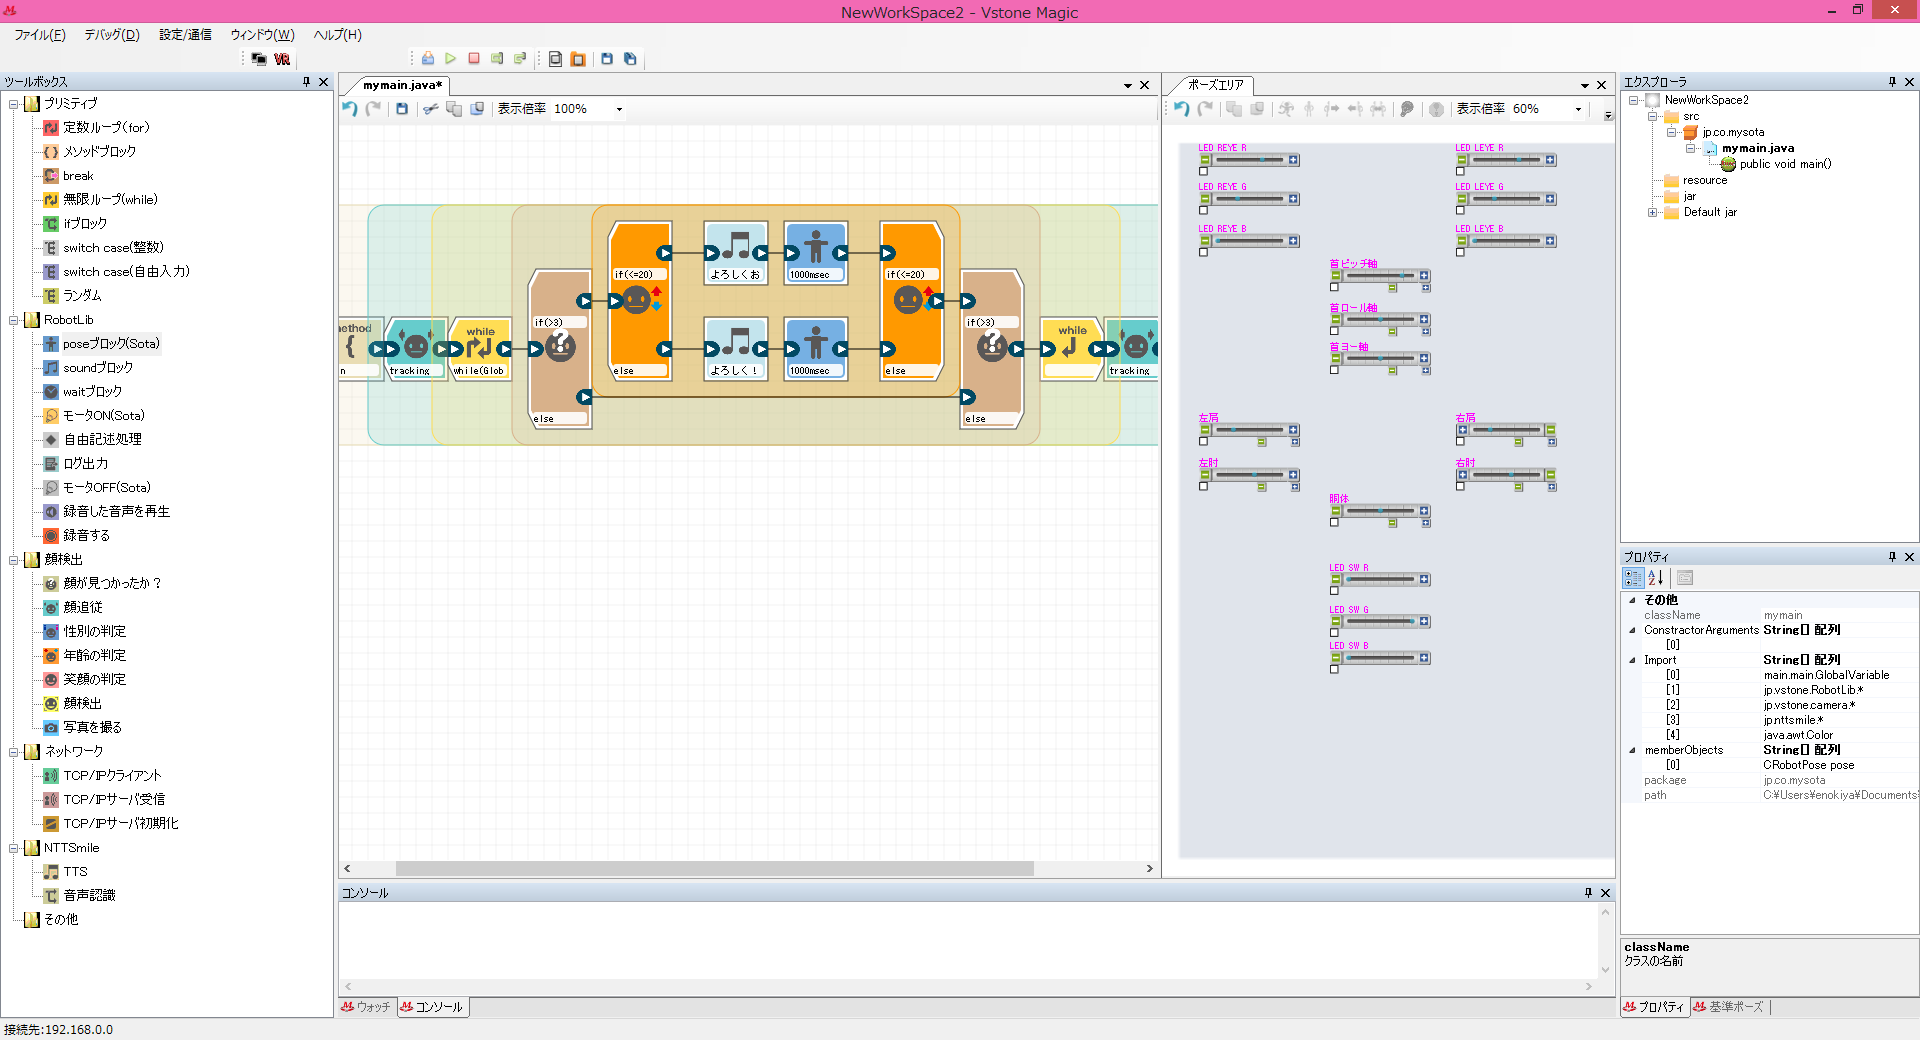Open the 60% pose area zoom dropdown
The height and width of the screenshot is (1040, 1920).
pyautogui.click(x=1578, y=109)
